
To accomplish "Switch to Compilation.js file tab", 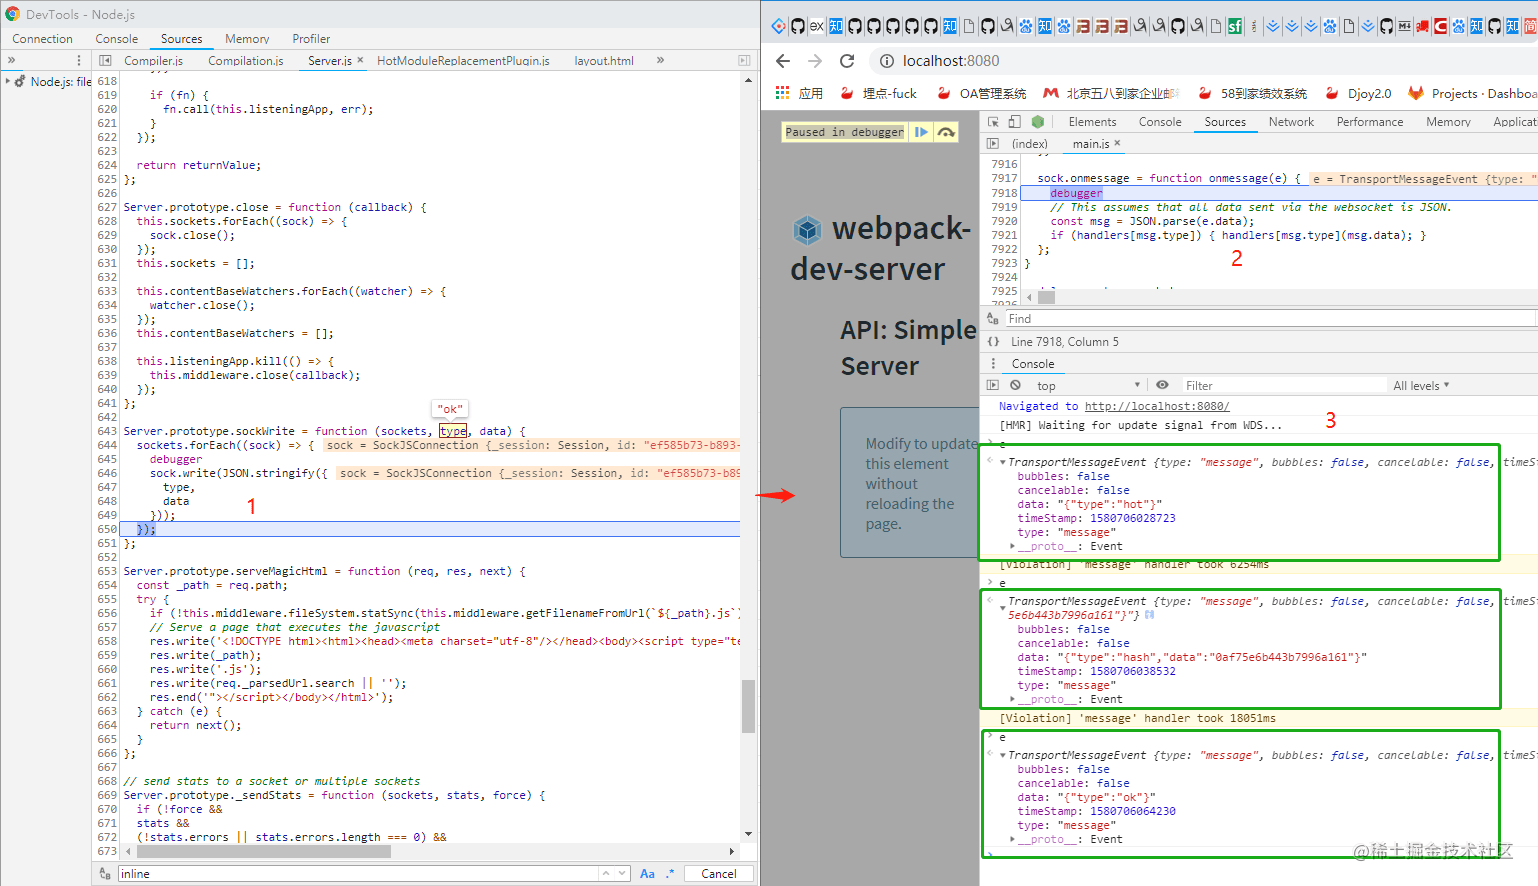I will coord(246,61).
